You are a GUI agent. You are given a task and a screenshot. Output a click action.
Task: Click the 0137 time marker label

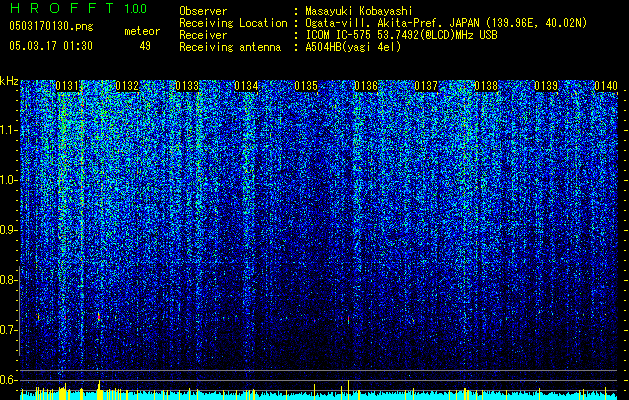tap(426, 86)
